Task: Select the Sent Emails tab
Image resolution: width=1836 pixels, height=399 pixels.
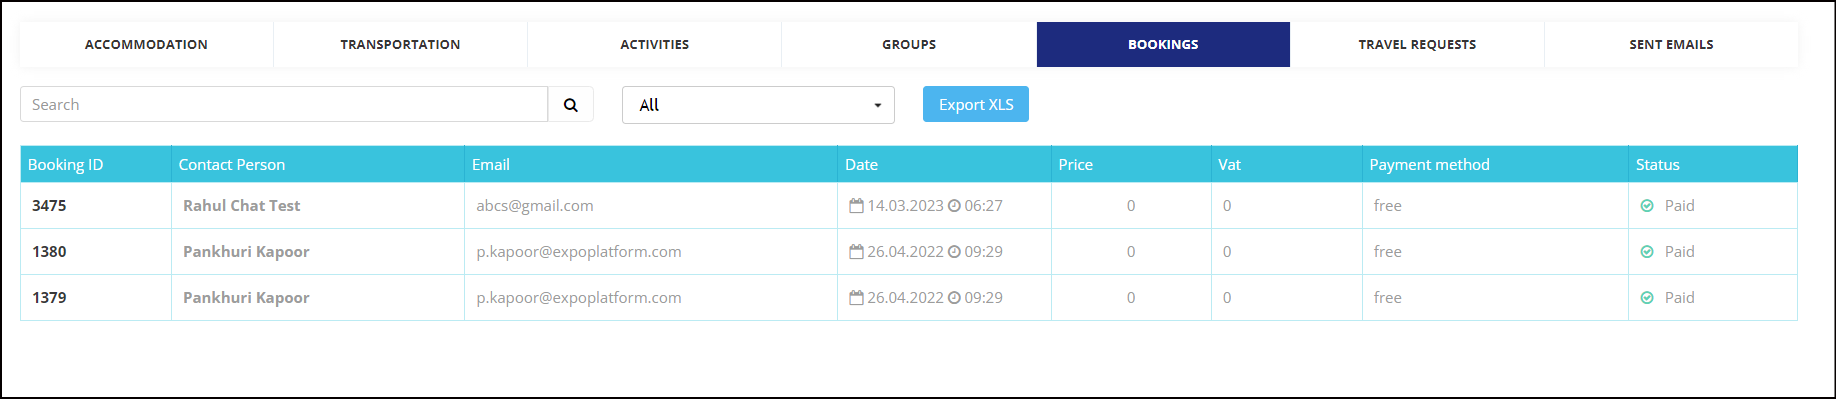Action: tap(1671, 45)
